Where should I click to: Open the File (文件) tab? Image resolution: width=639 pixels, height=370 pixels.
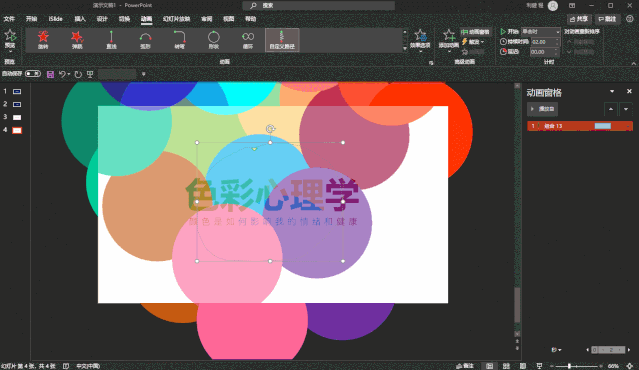click(x=9, y=19)
